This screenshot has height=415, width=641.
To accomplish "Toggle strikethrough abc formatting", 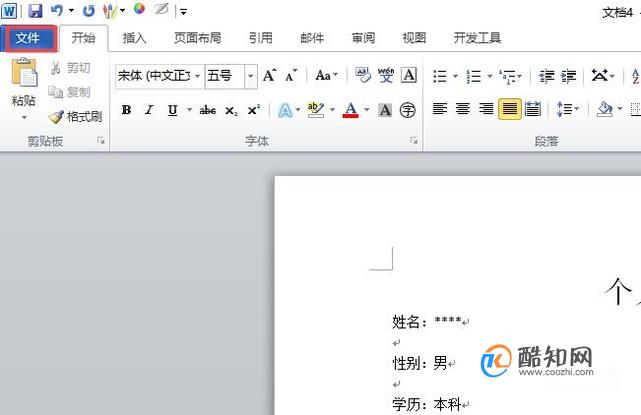I will click(208, 110).
